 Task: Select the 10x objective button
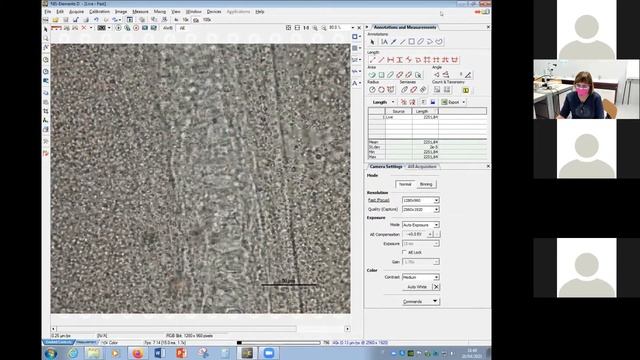[x=185, y=20]
